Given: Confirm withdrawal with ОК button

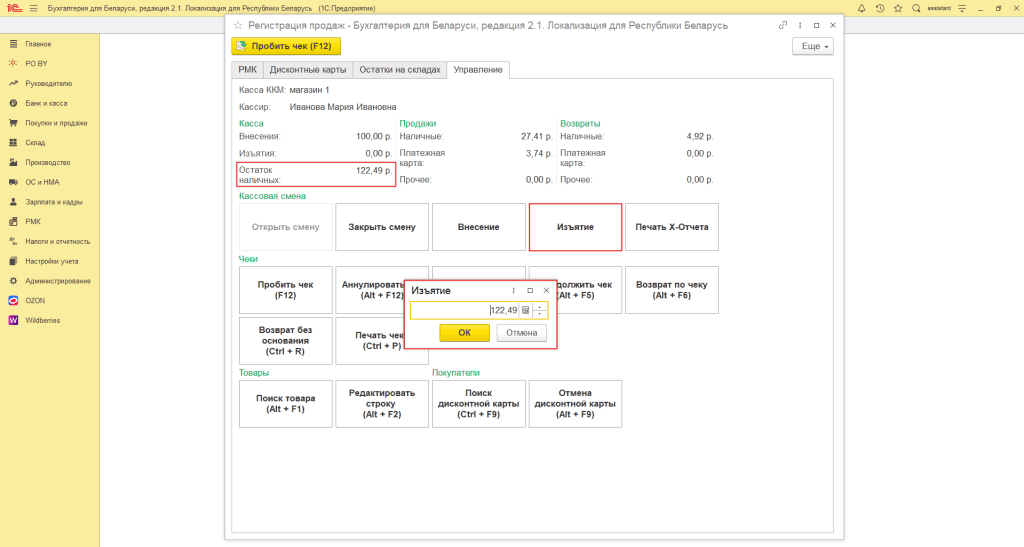Looking at the screenshot, I should point(464,333).
